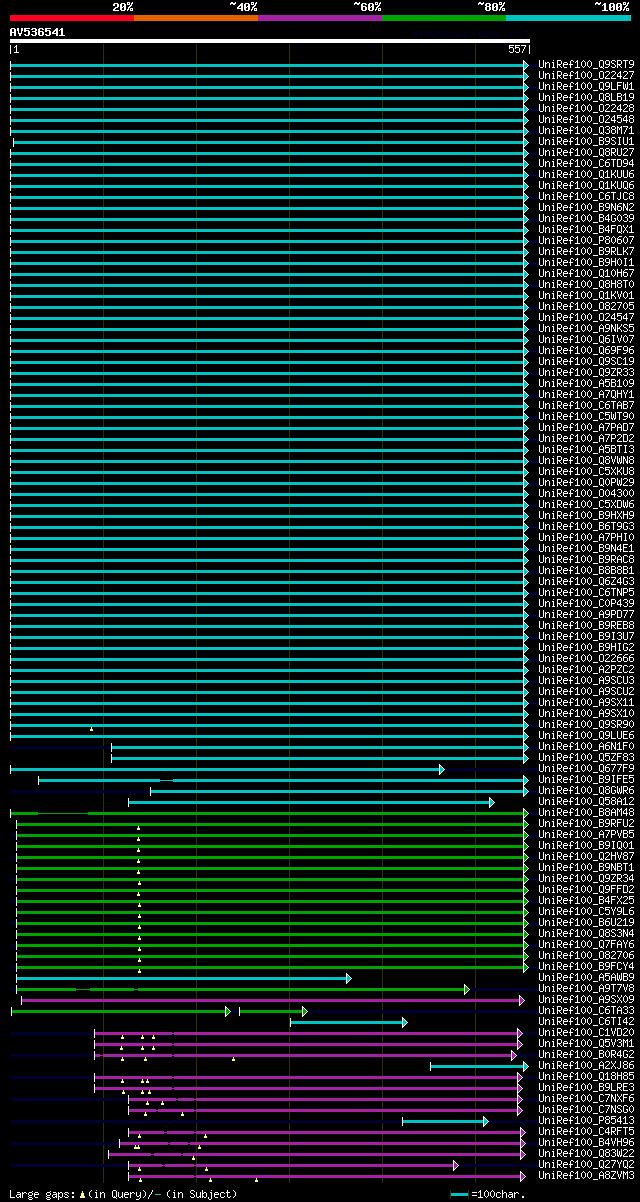Open hit UniRef100_Q8LB19

tap(586, 97)
